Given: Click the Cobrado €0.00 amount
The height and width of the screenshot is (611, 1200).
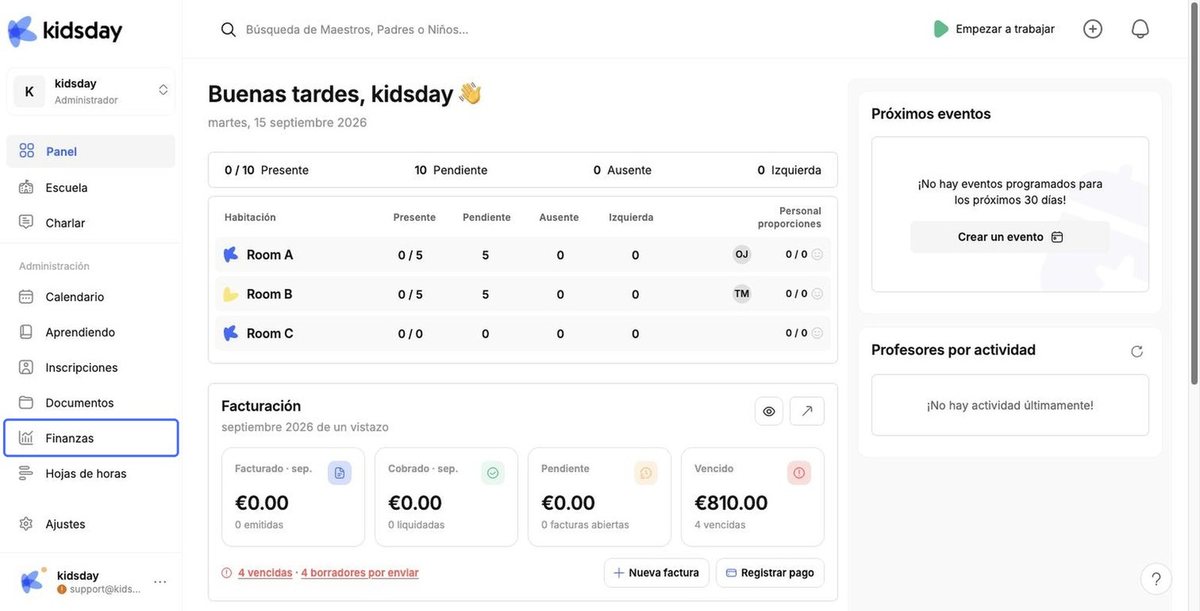Looking at the screenshot, I should [415, 503].
